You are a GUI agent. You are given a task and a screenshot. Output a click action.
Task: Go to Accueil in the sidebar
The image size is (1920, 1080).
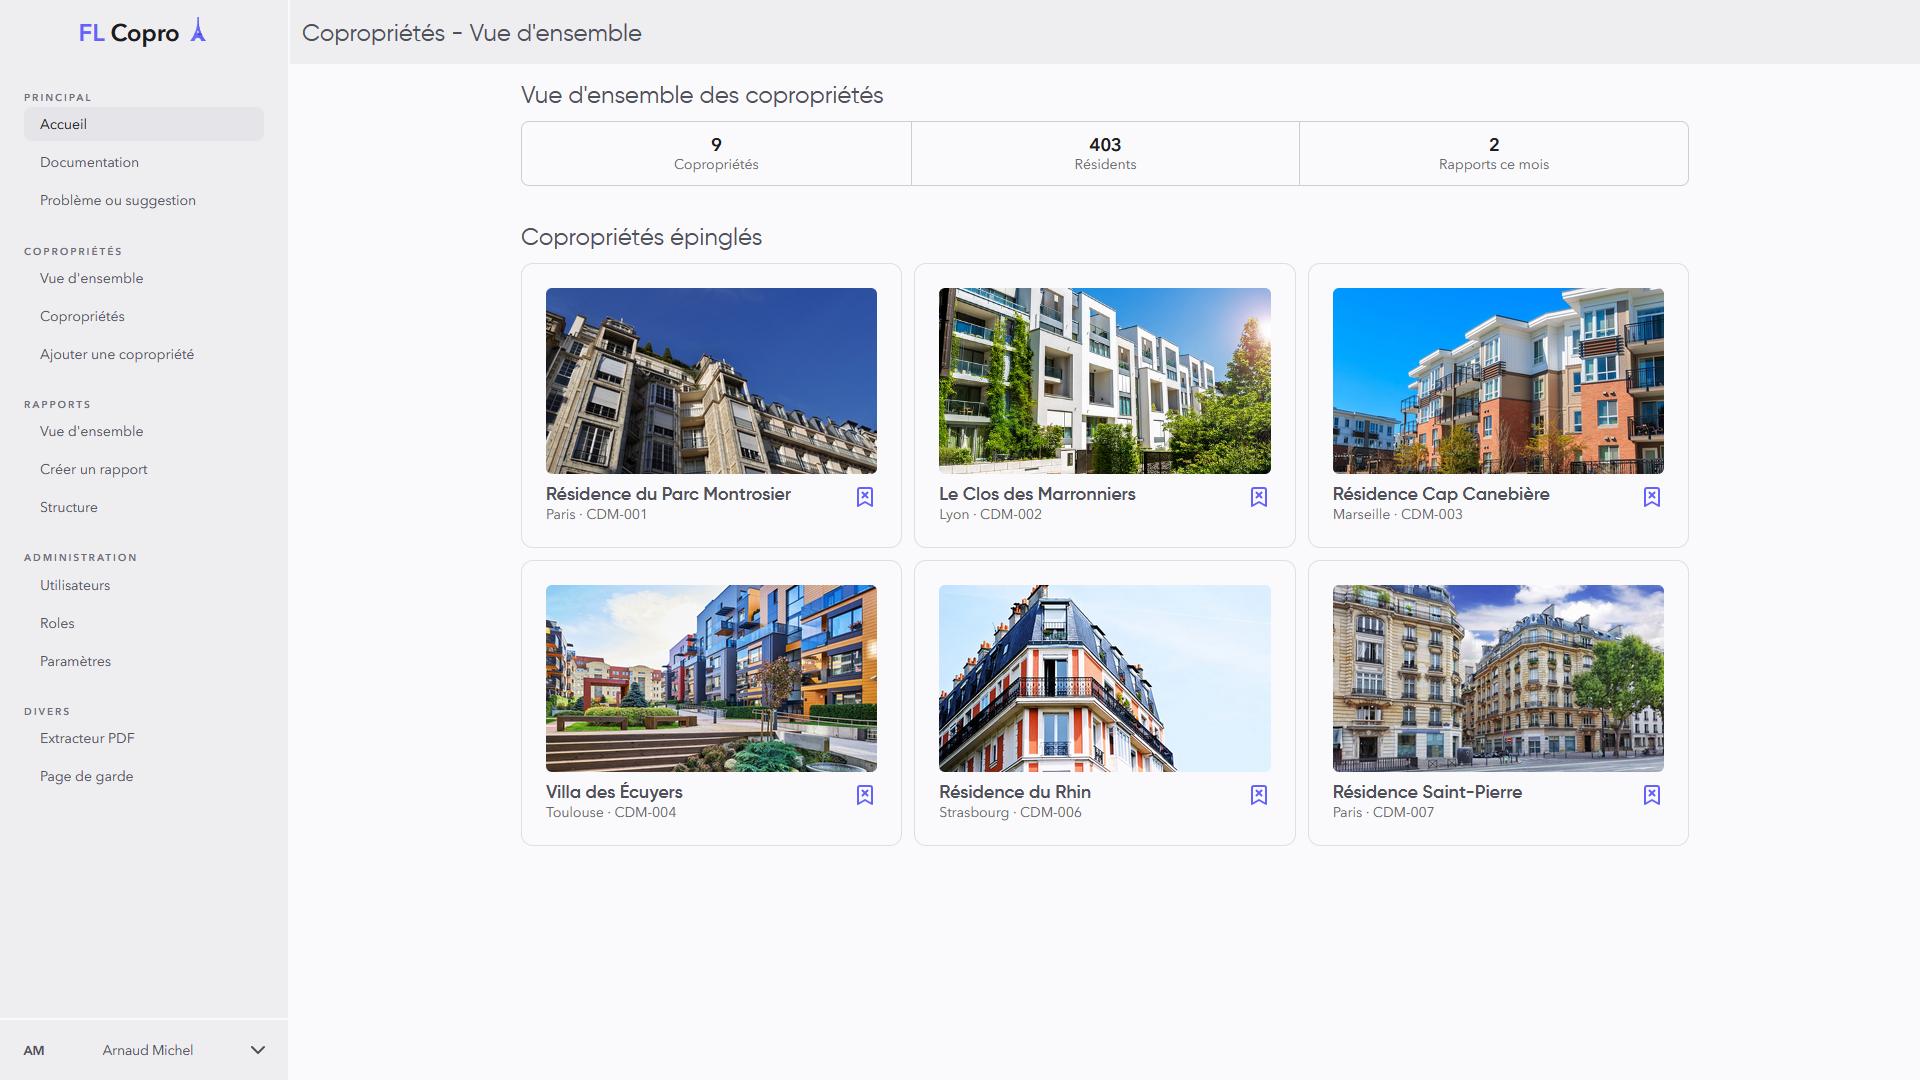coord(144,124)
